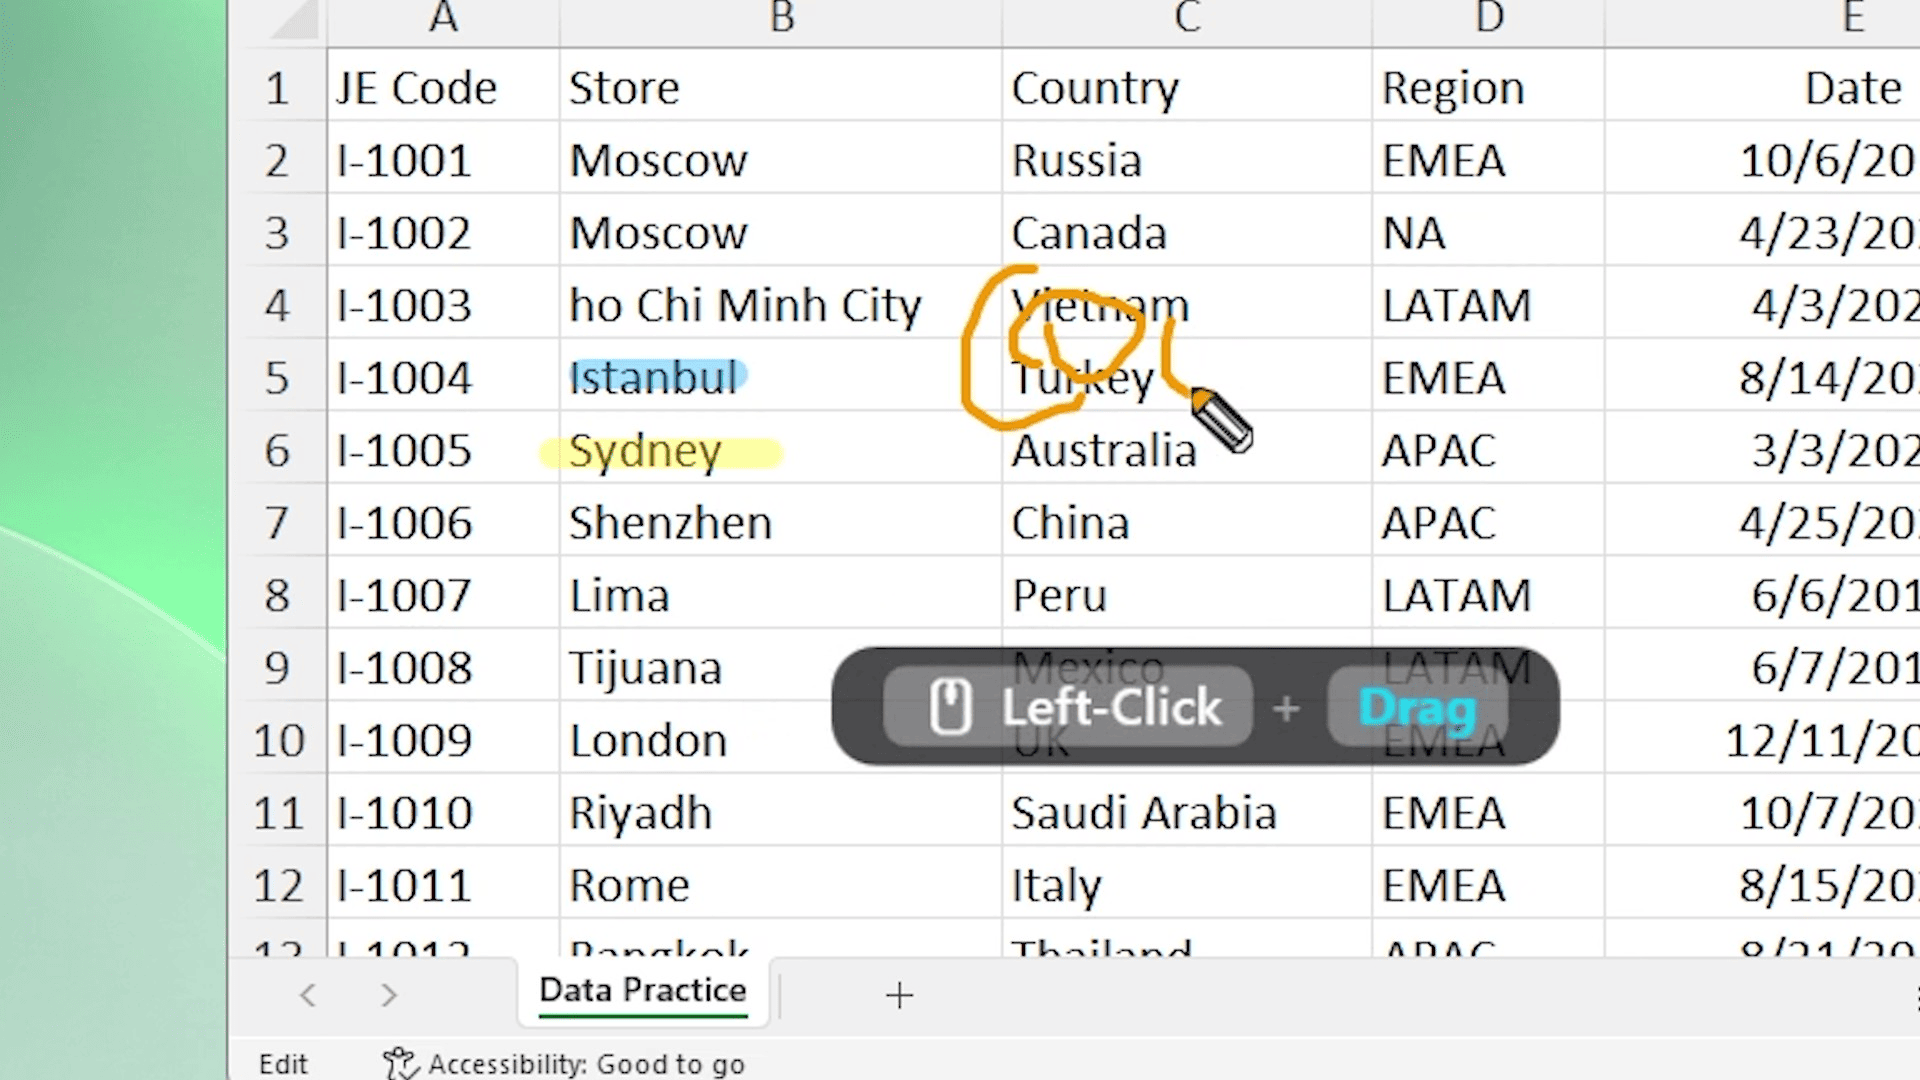Select the London cell
This screenshot has width=1920, height=1080.
[x=781, y=740]
